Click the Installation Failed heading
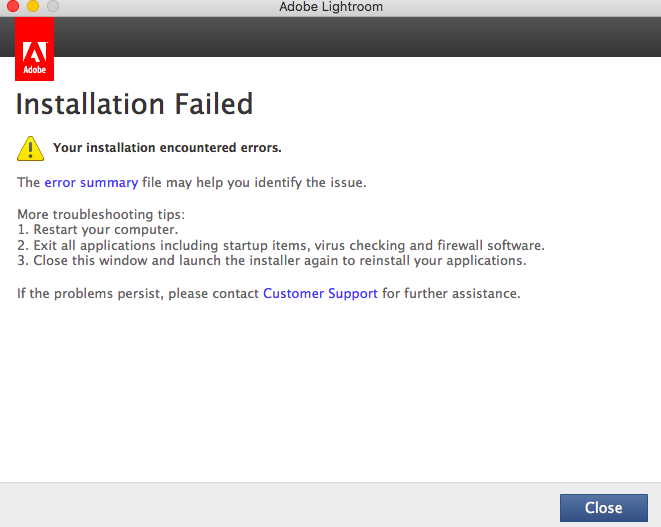 (x=134, y=104)
